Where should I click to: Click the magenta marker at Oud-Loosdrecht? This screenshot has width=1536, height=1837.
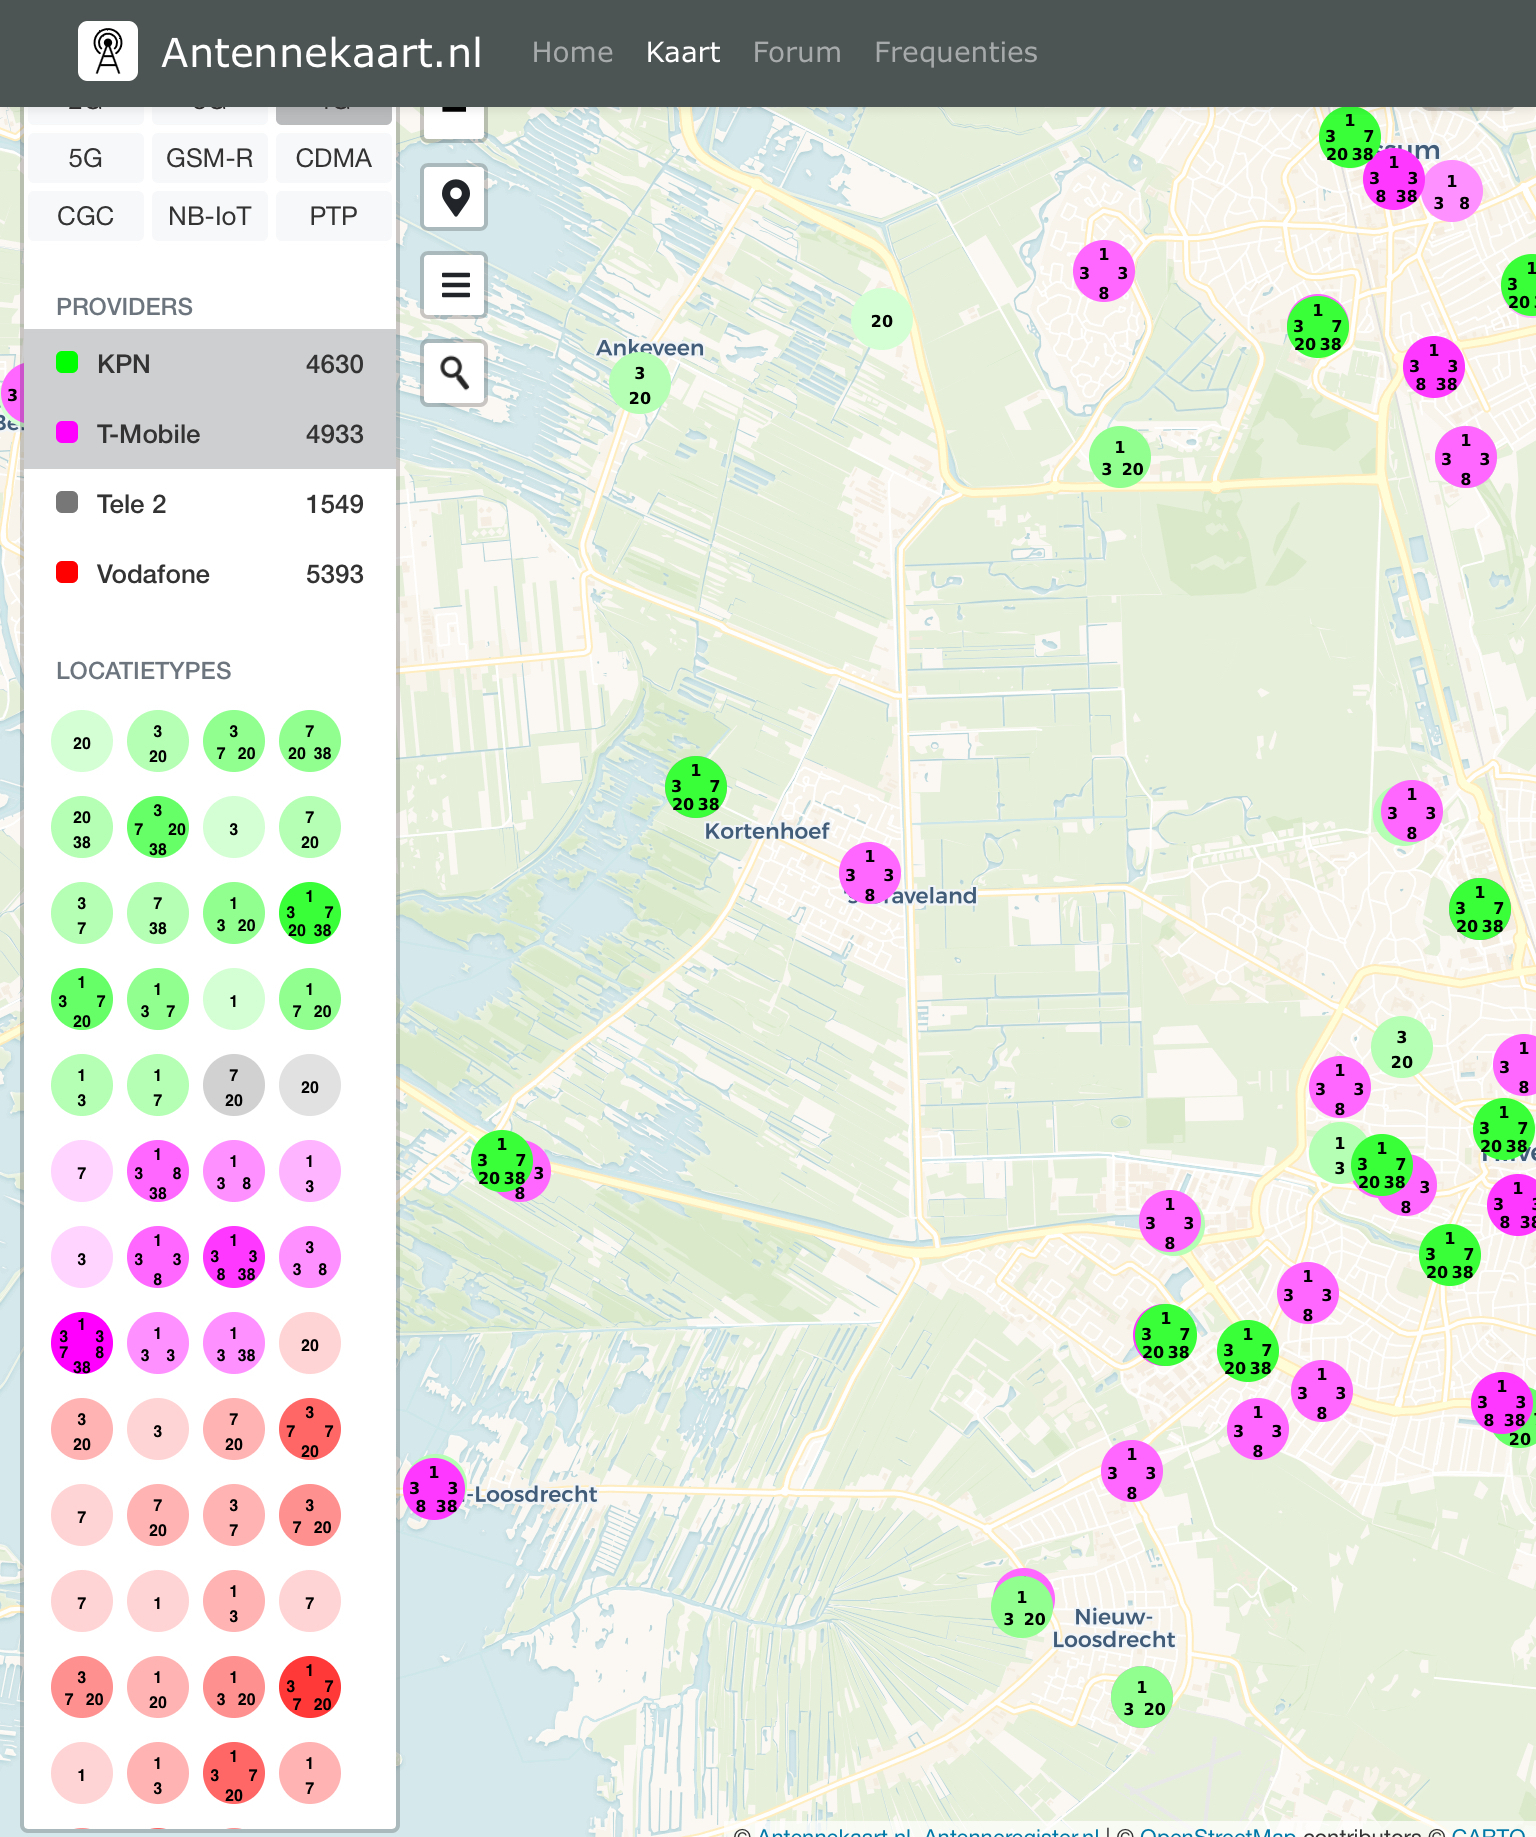[434, 1489]
